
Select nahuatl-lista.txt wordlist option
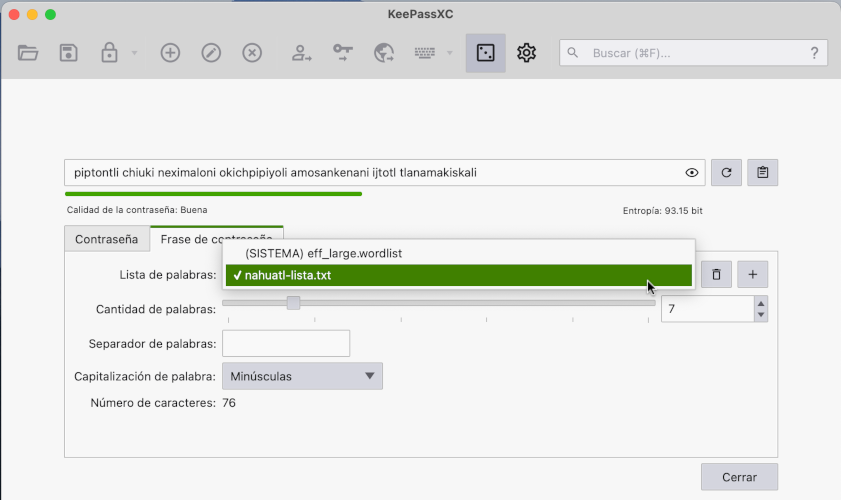pyautogui.click(x=459, y=275)
